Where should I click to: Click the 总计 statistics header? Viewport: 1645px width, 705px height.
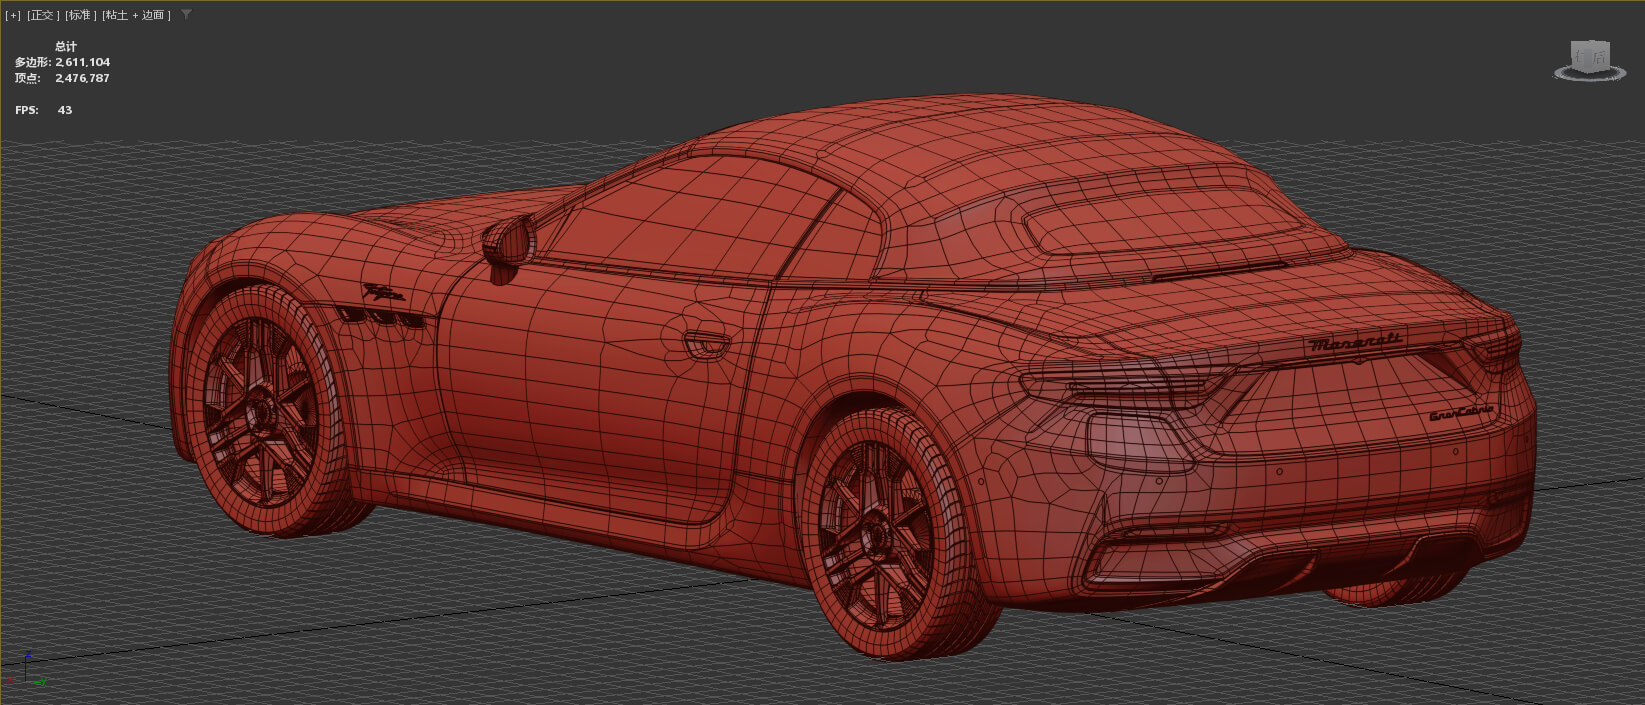click(66, 47)
